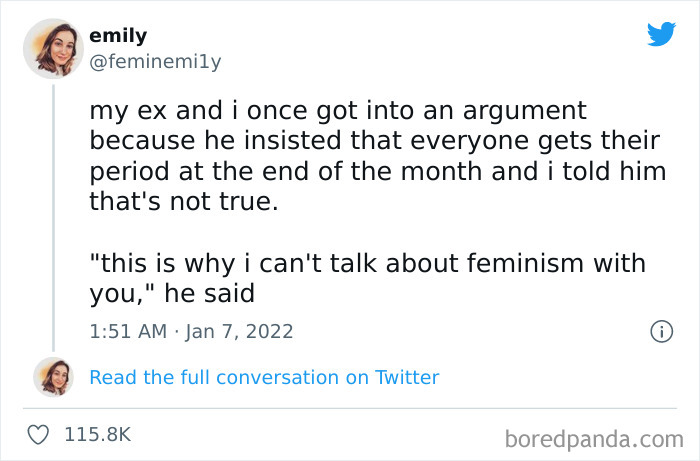Click the "1:51 AM" time in the timestamp

coord(128,331)
